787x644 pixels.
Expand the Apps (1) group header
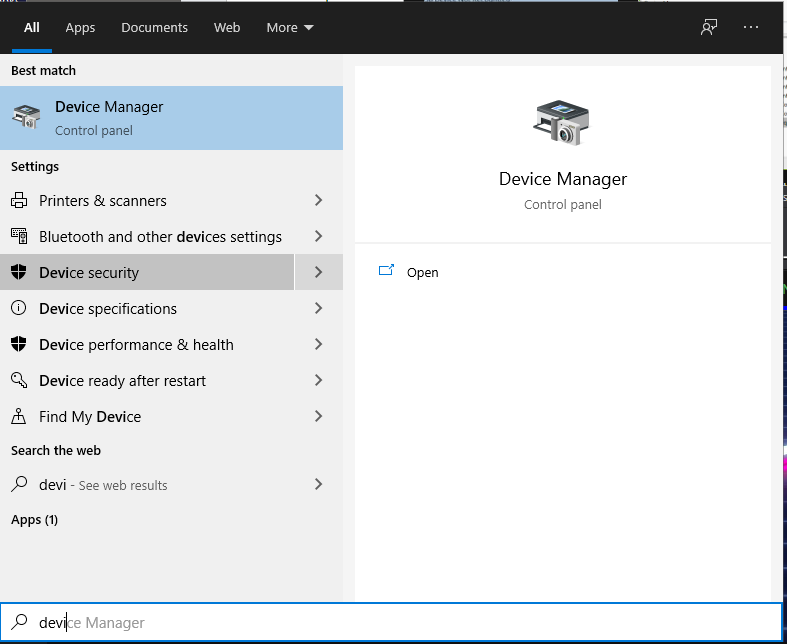35,520
